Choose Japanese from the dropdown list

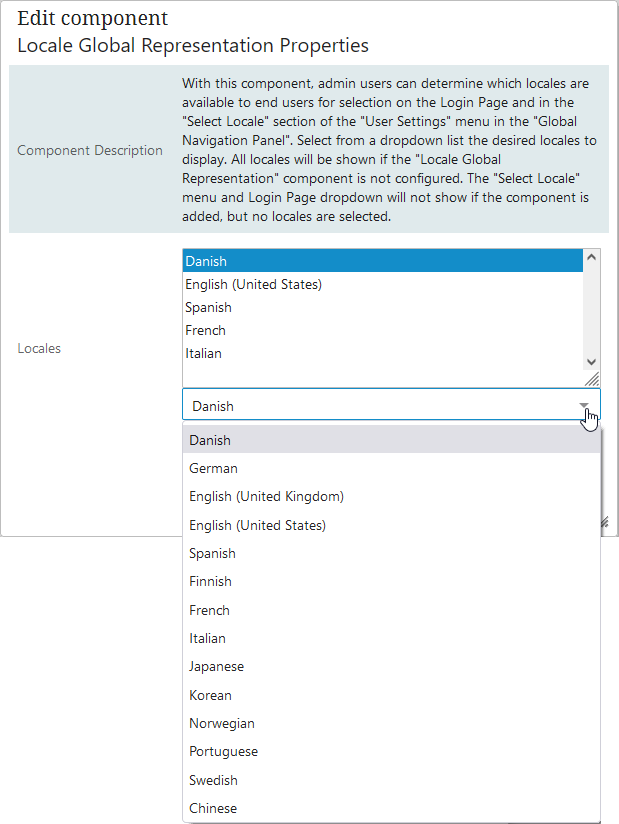click(x=391, y=667)
